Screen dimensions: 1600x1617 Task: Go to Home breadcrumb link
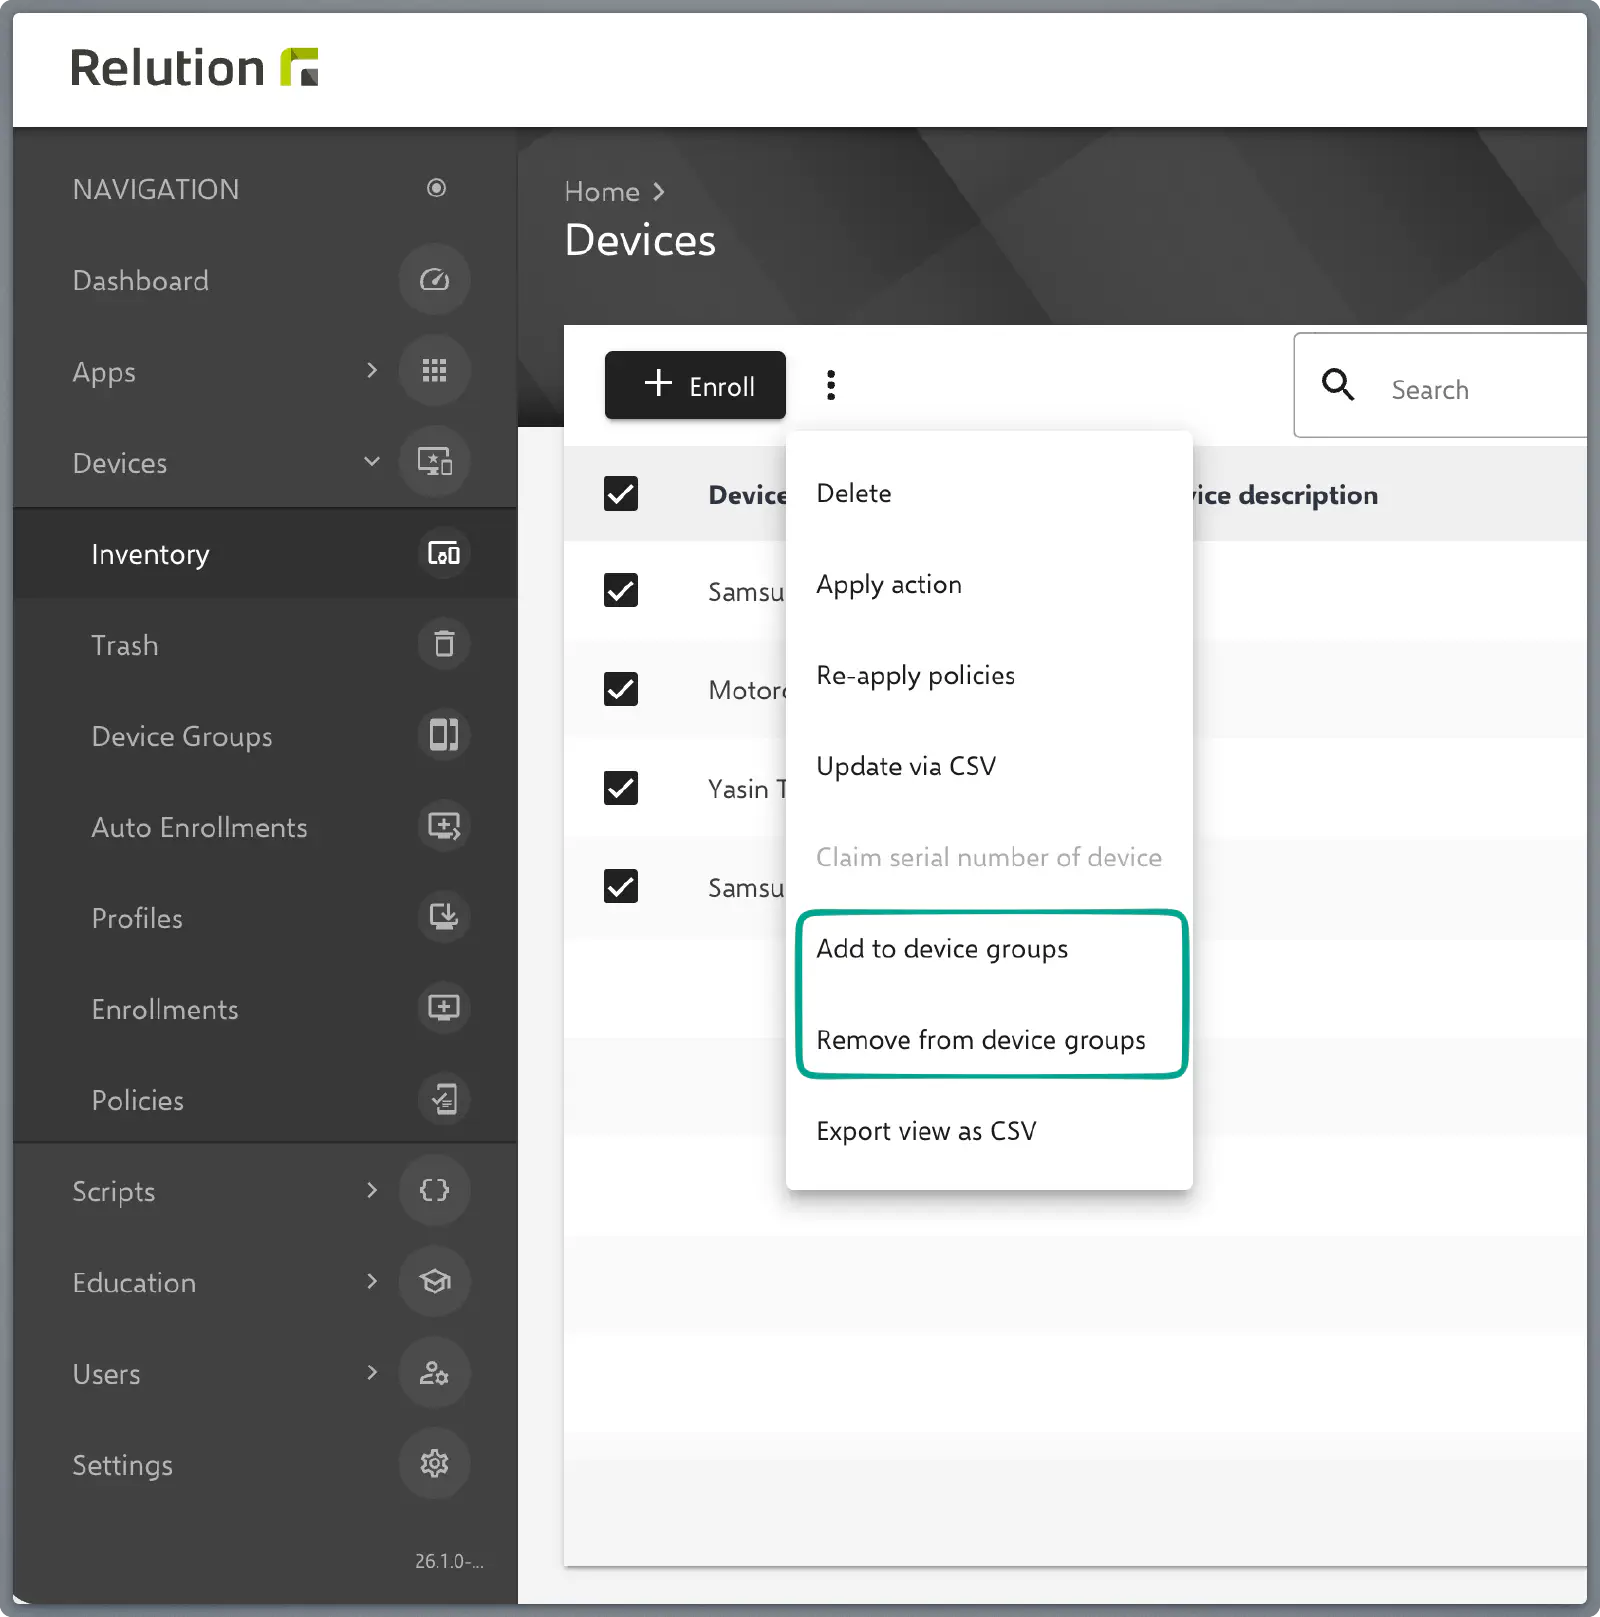click(602, 192)
